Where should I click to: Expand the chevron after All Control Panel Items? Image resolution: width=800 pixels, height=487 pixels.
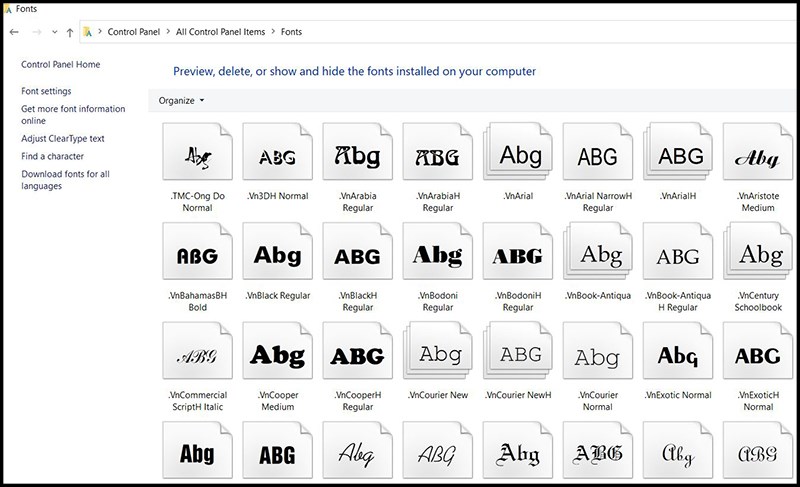tap(272, 32)
